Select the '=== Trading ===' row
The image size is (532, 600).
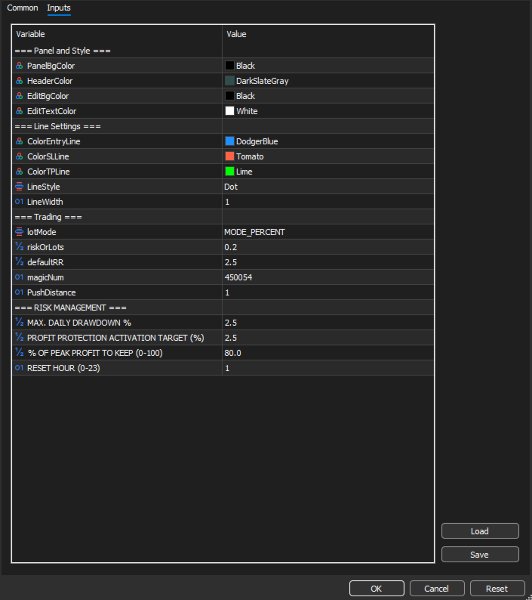223,217
